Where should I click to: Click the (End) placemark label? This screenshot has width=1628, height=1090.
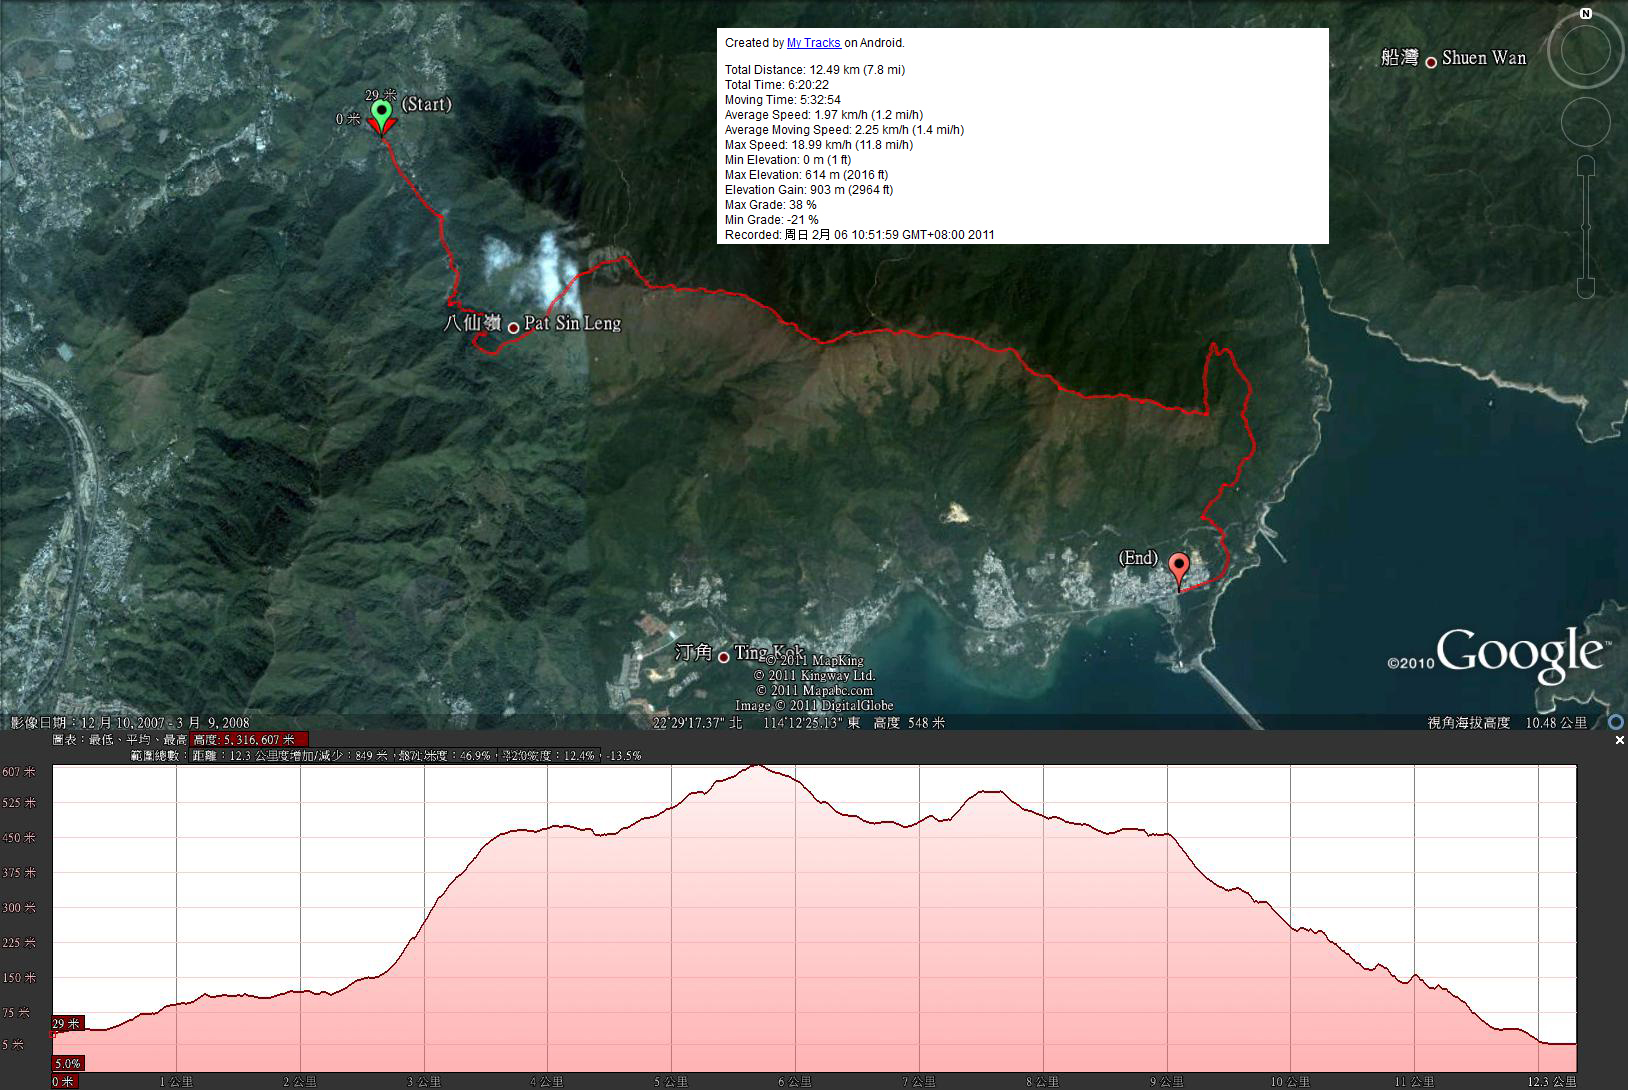(1138, 558)
